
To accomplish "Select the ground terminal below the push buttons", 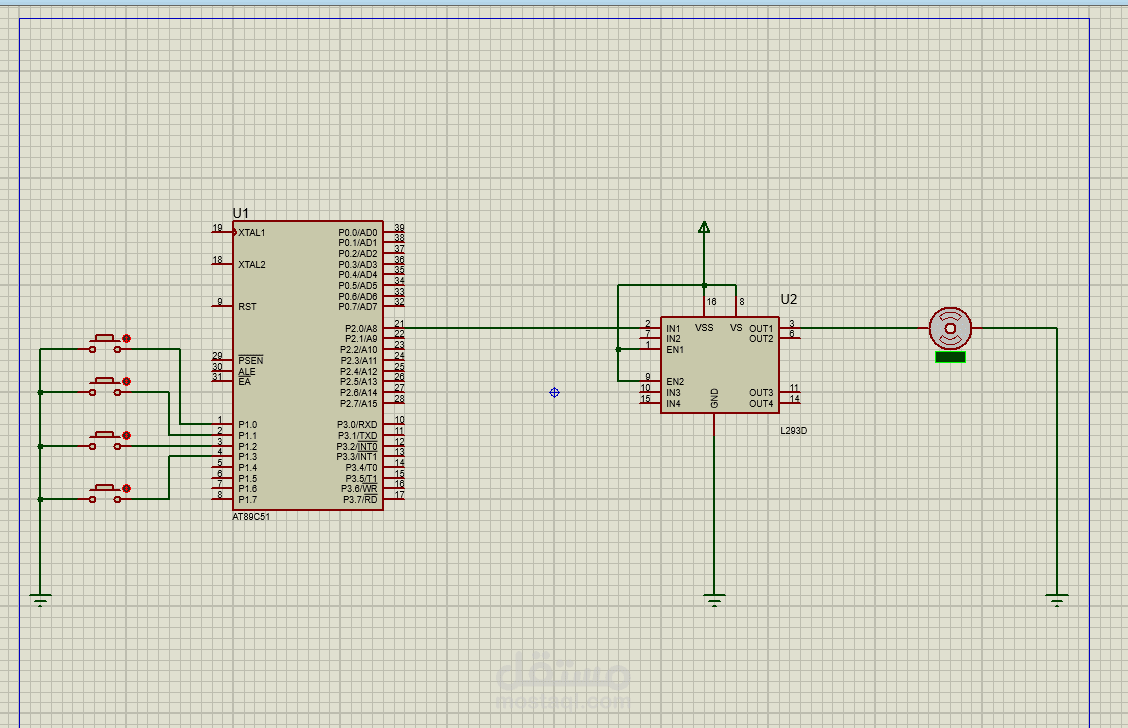I will point(40,600).
